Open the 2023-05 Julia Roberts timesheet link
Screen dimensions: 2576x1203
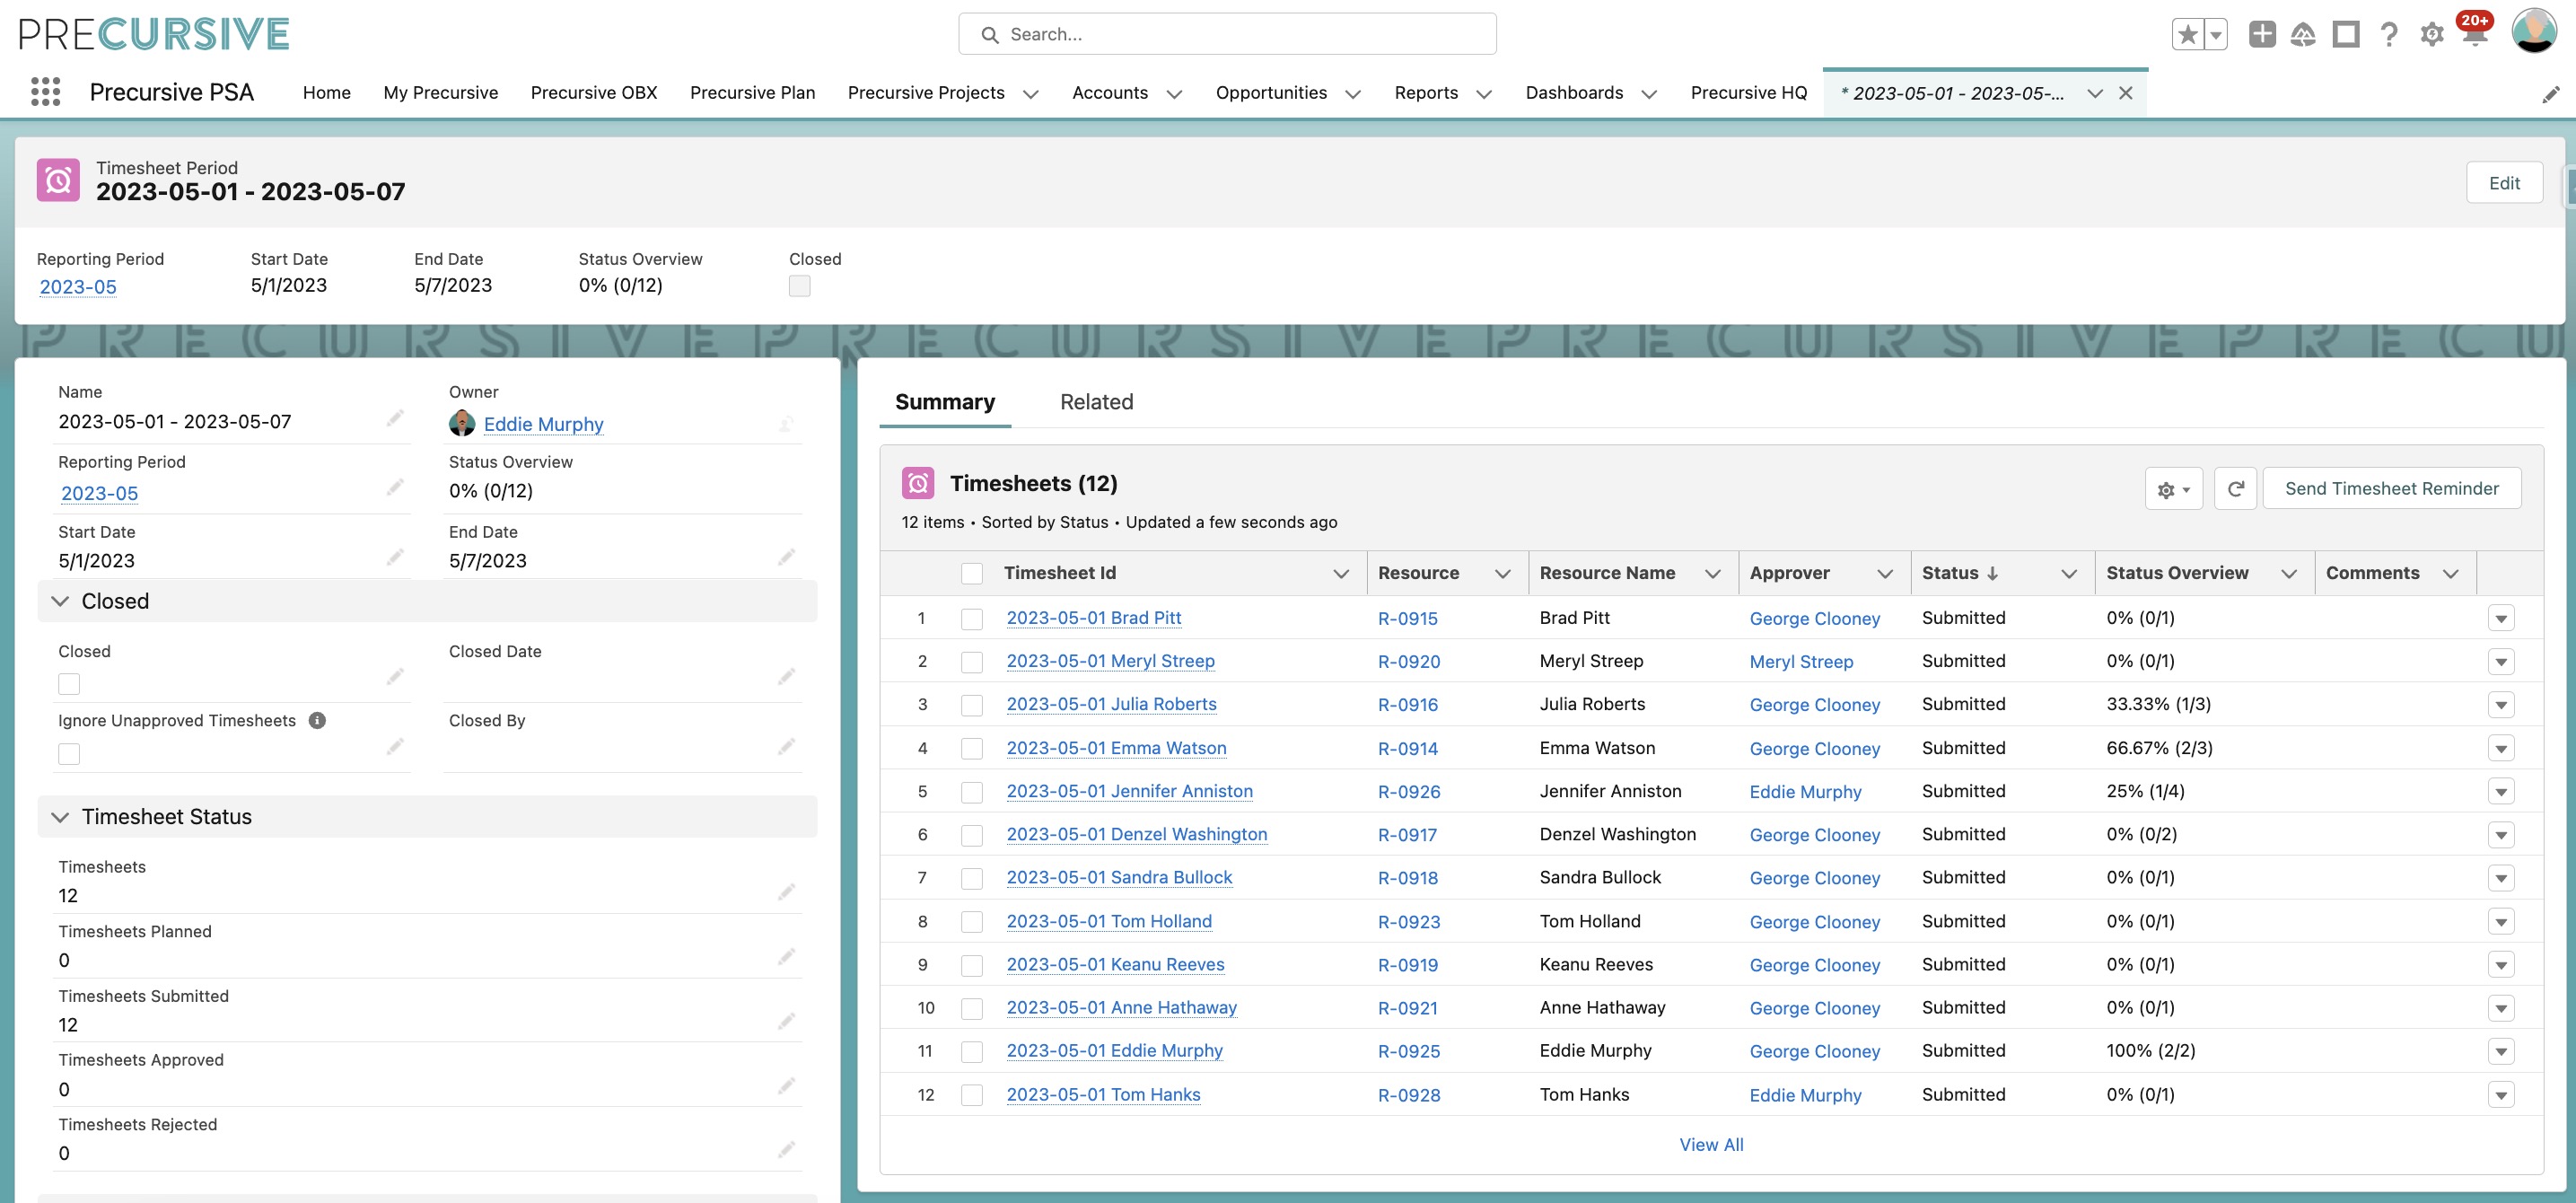[1111, 704]
